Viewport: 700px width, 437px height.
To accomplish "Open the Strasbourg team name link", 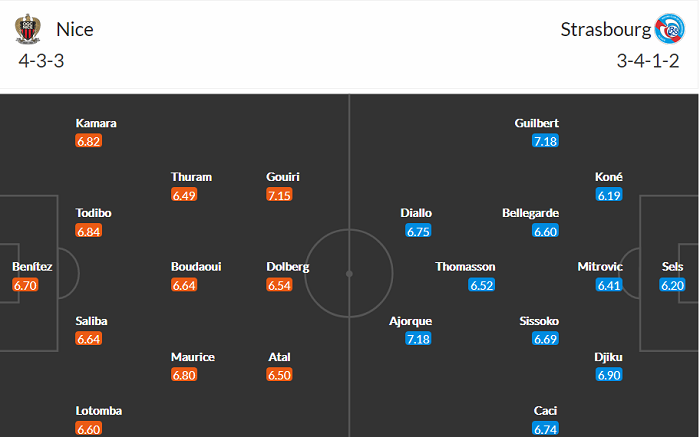I will 604,29.
